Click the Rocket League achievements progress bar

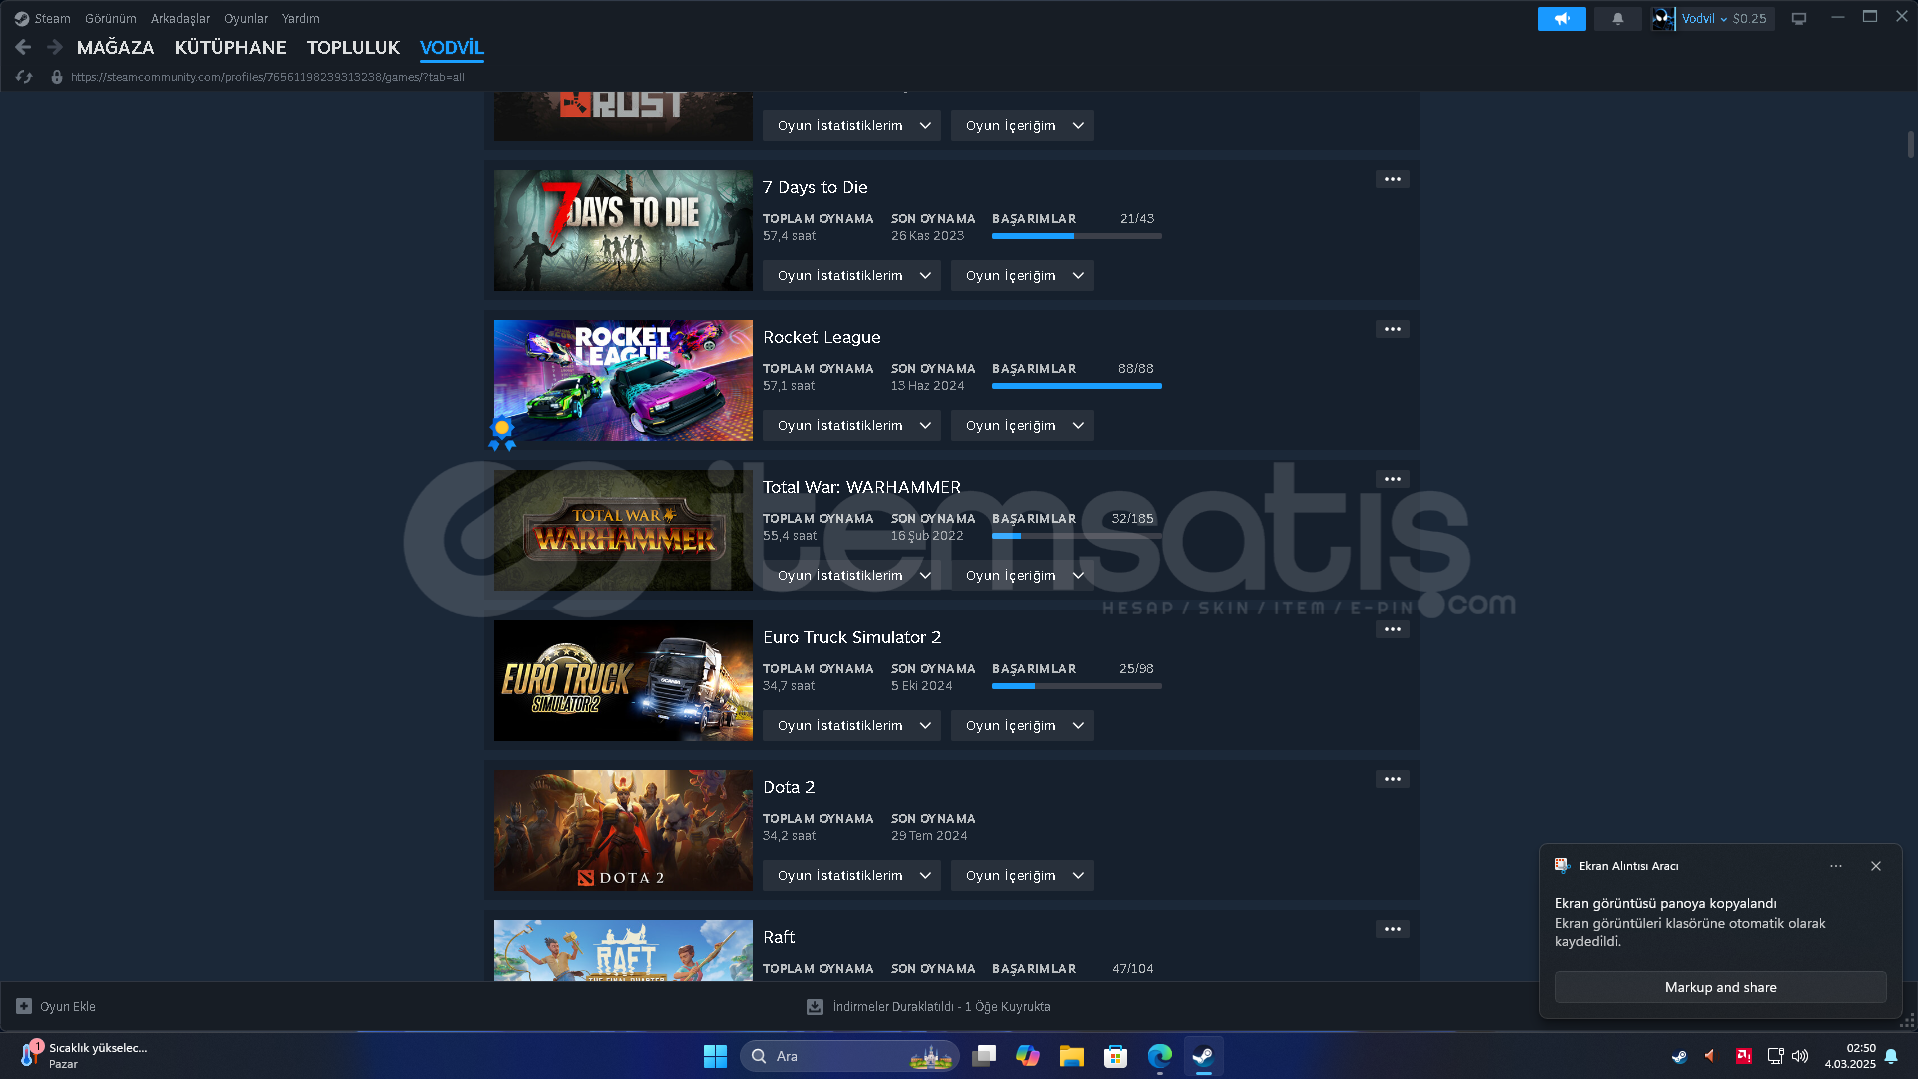coord(1076,386)
